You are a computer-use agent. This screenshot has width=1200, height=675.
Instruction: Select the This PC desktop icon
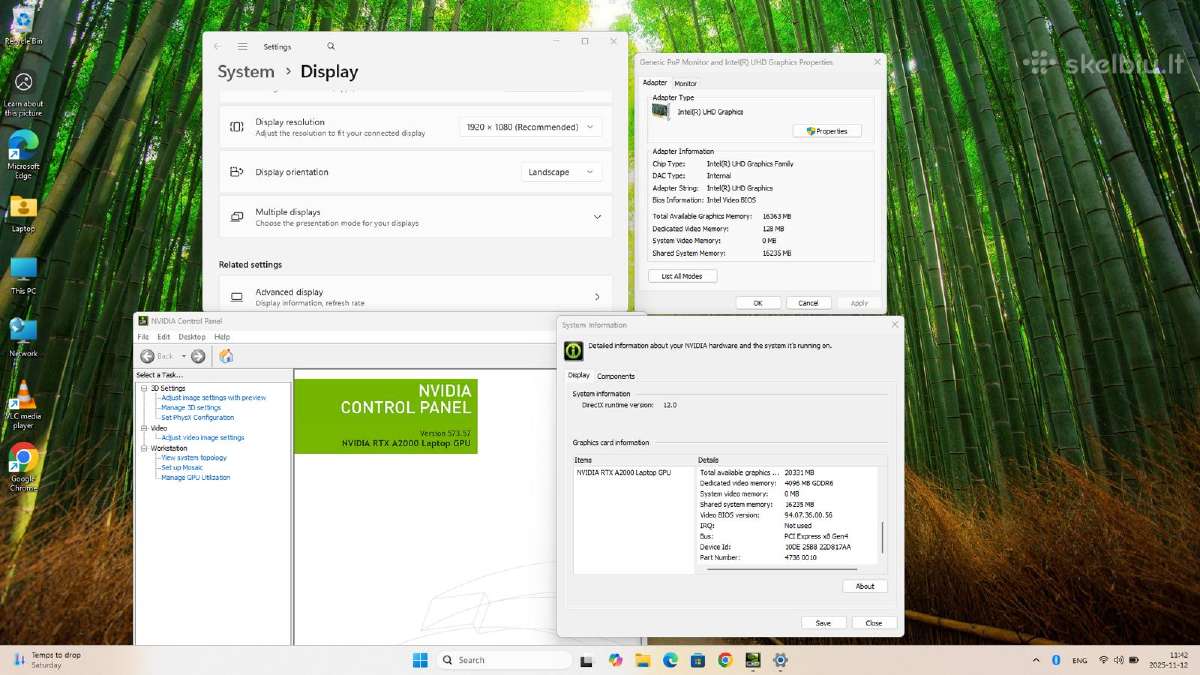(23, 275)
